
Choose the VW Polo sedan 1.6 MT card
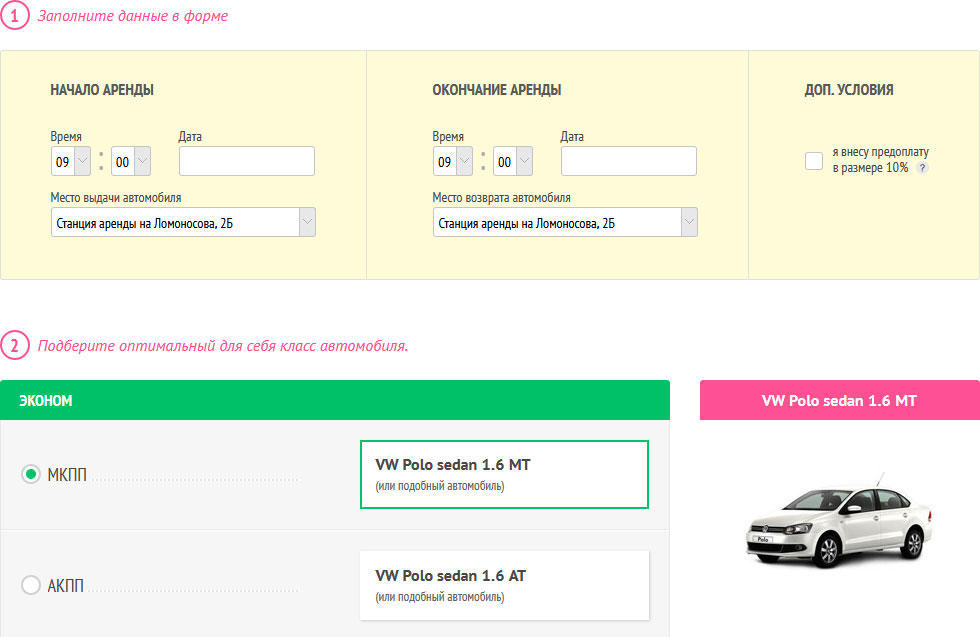[x=504, y=474]
